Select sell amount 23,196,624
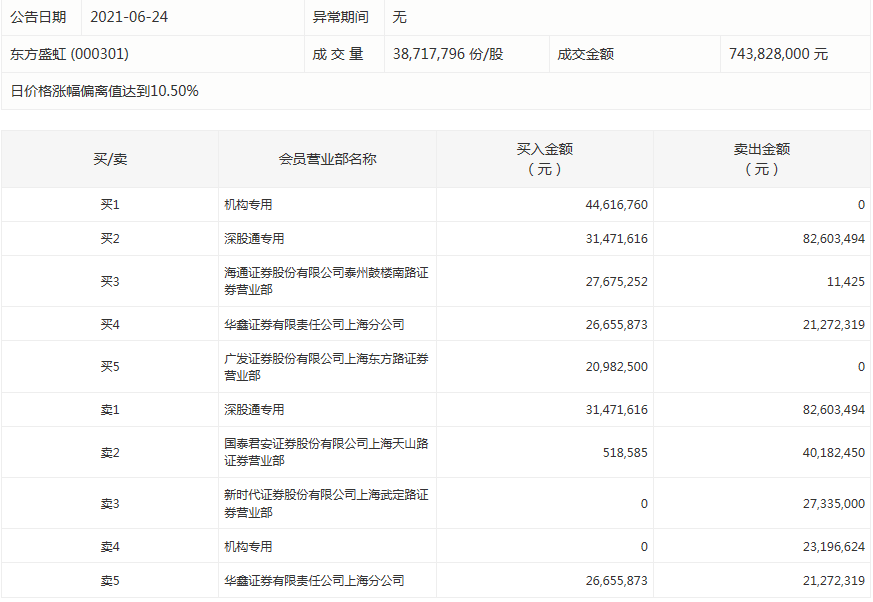This screenshot has height=602, width=873. [x=833, y=547]
